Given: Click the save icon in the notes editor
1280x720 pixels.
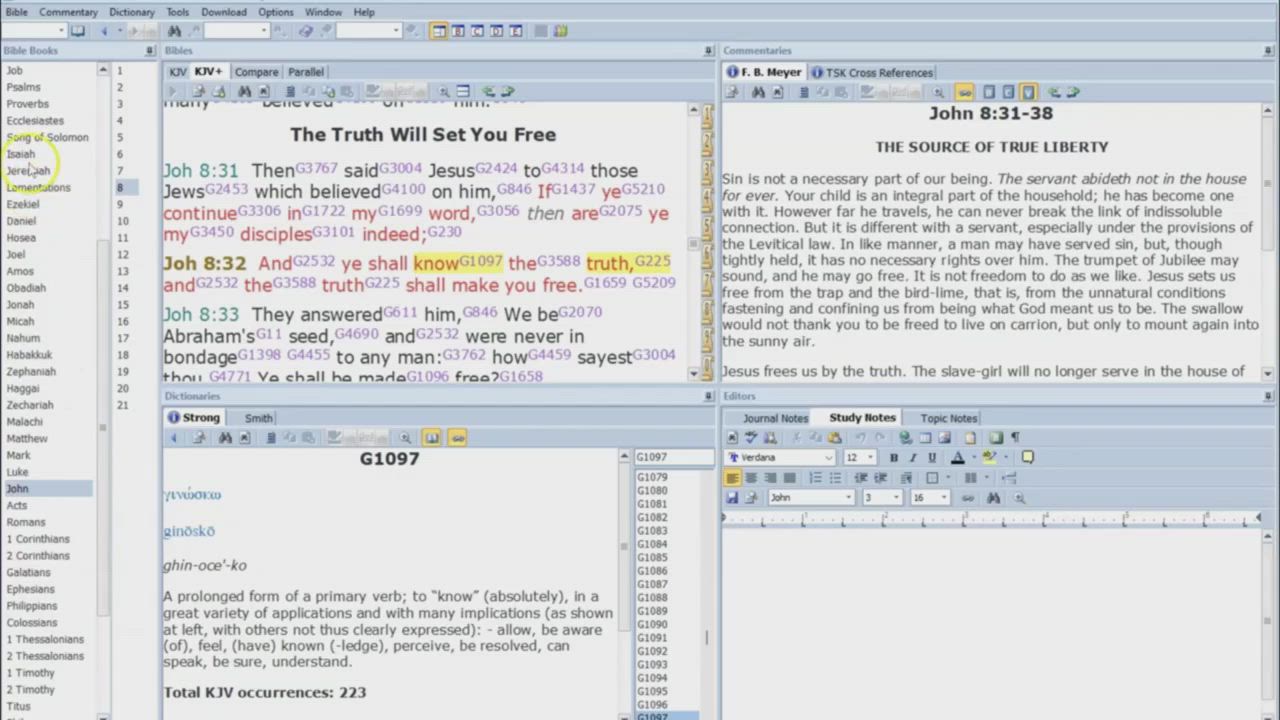Looking at the screenshot, I should click(732, 498).
